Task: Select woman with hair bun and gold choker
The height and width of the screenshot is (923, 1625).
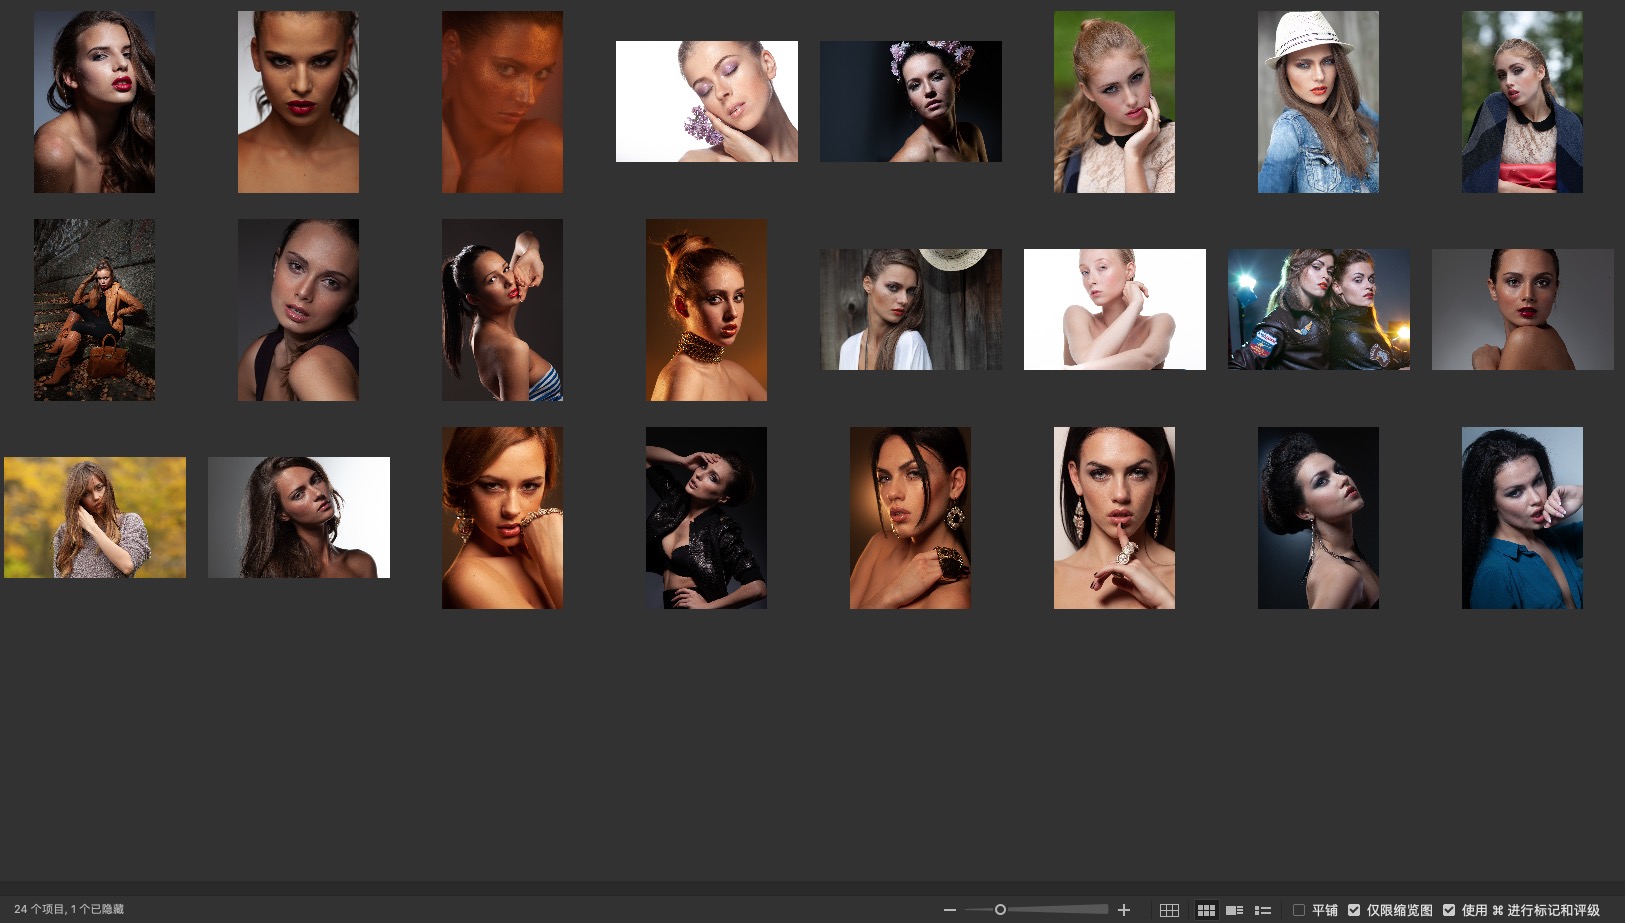Action: (706, 310)
